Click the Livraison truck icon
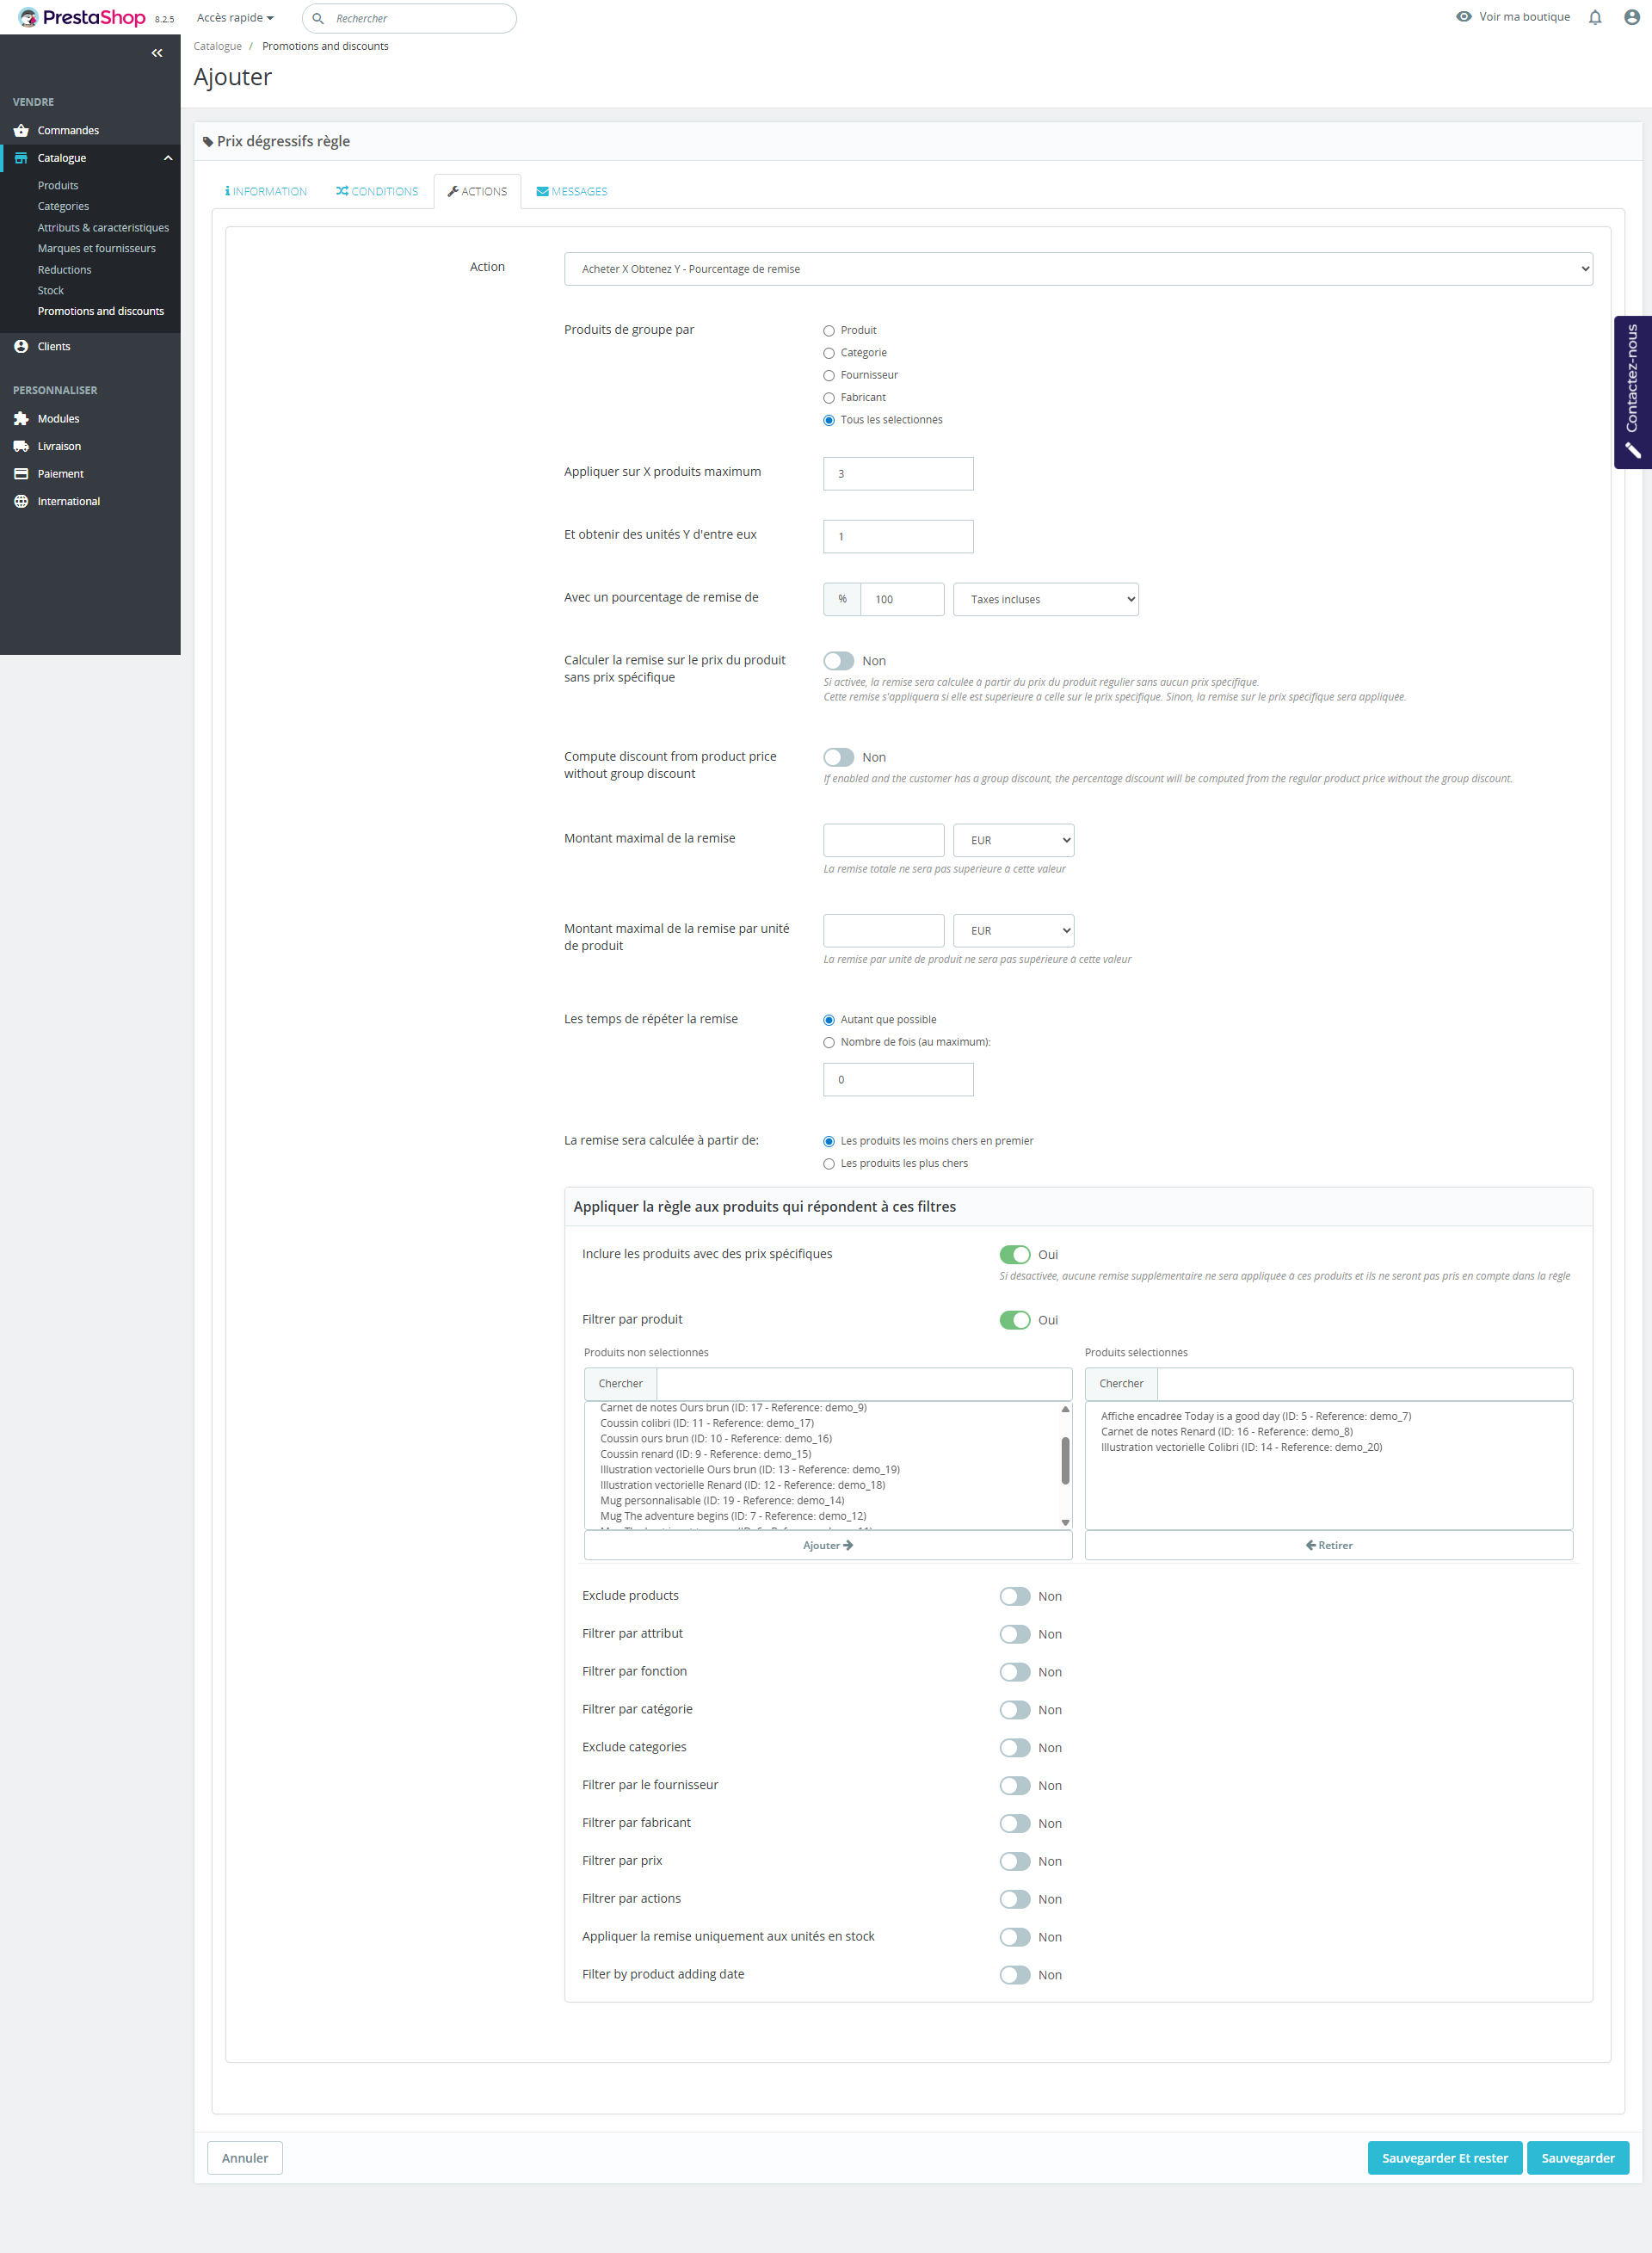The image size is (1652, 2253). pyautogui.click(x=21, y=446)
